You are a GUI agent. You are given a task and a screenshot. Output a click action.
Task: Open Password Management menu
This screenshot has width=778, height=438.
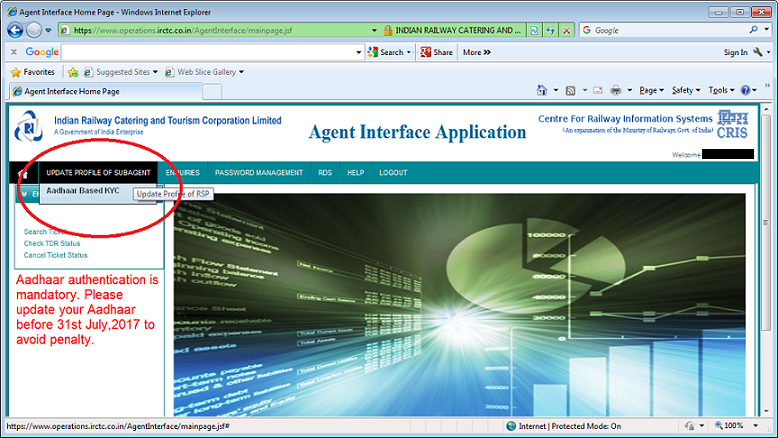click(259, 173)
